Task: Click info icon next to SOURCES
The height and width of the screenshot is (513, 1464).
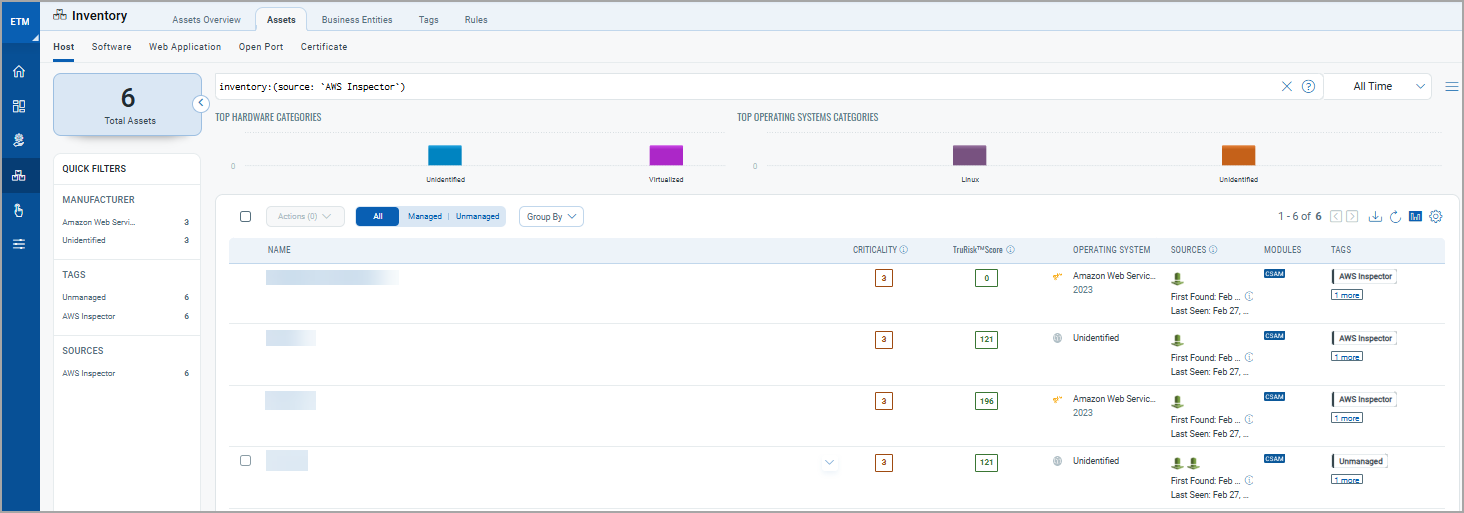Action: pyautogui.click(x=1213, y=250)
